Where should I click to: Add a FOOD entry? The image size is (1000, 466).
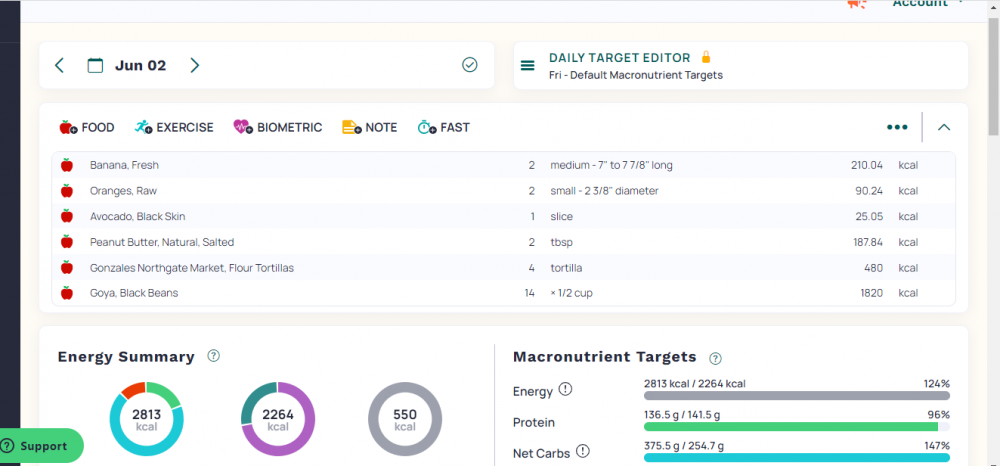(87, 127)
